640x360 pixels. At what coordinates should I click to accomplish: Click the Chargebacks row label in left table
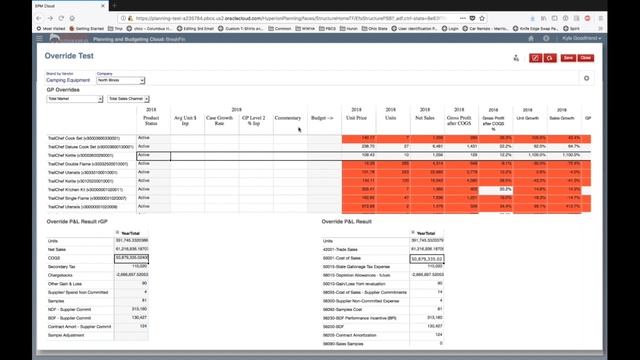coord(60,275)
